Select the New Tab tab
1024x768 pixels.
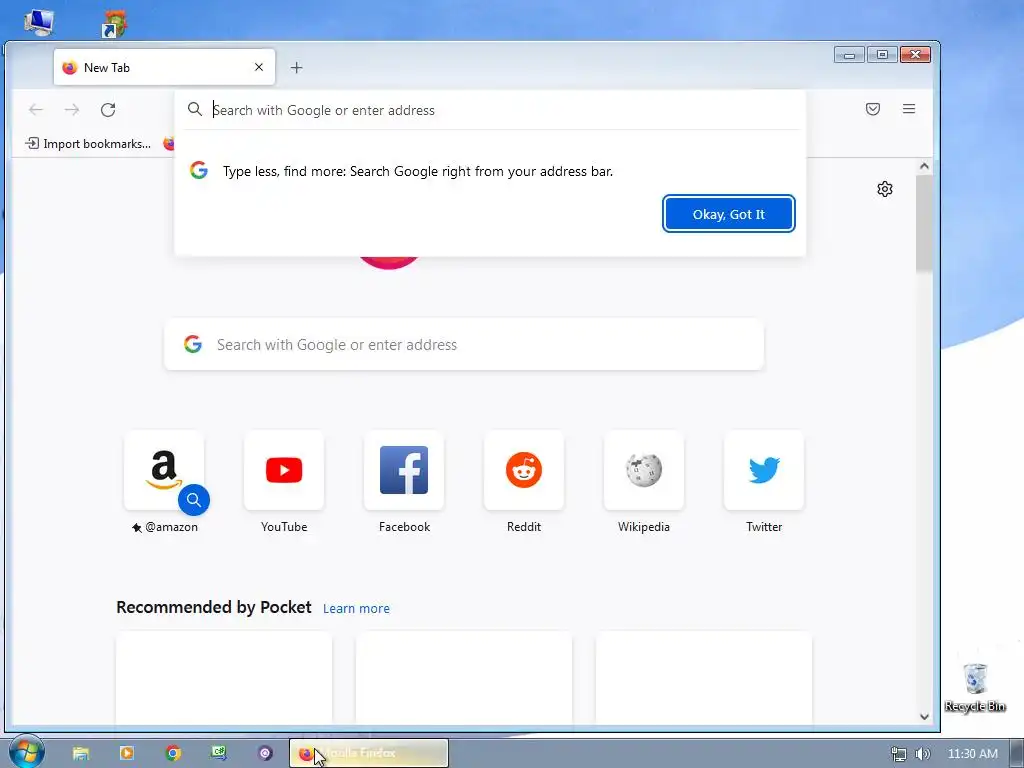[165, 67]
